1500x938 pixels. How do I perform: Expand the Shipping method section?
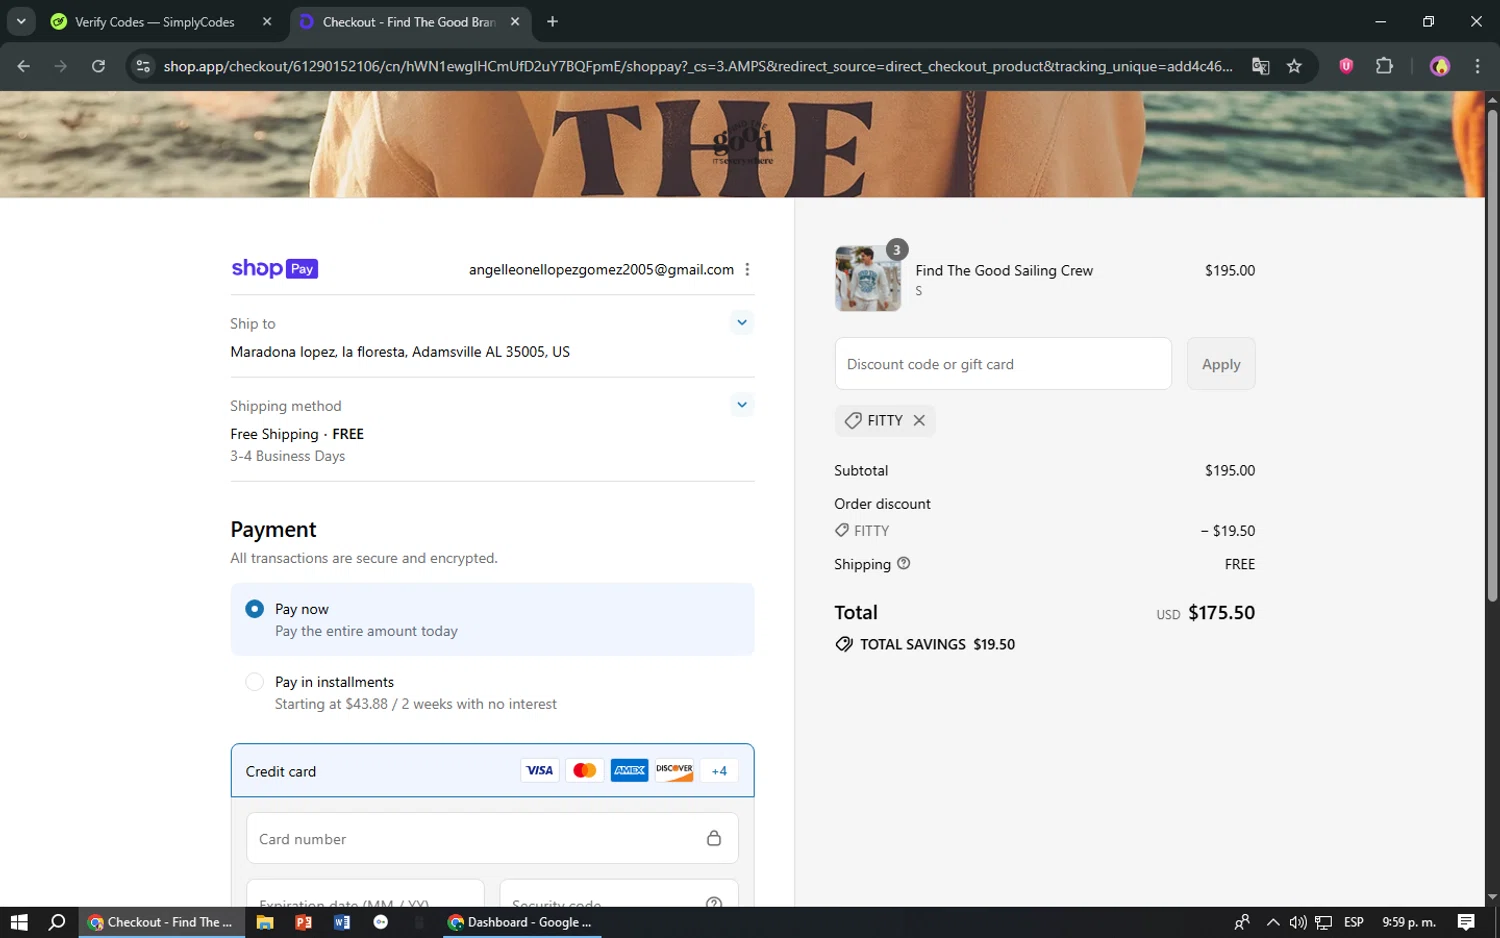(741, 404)
